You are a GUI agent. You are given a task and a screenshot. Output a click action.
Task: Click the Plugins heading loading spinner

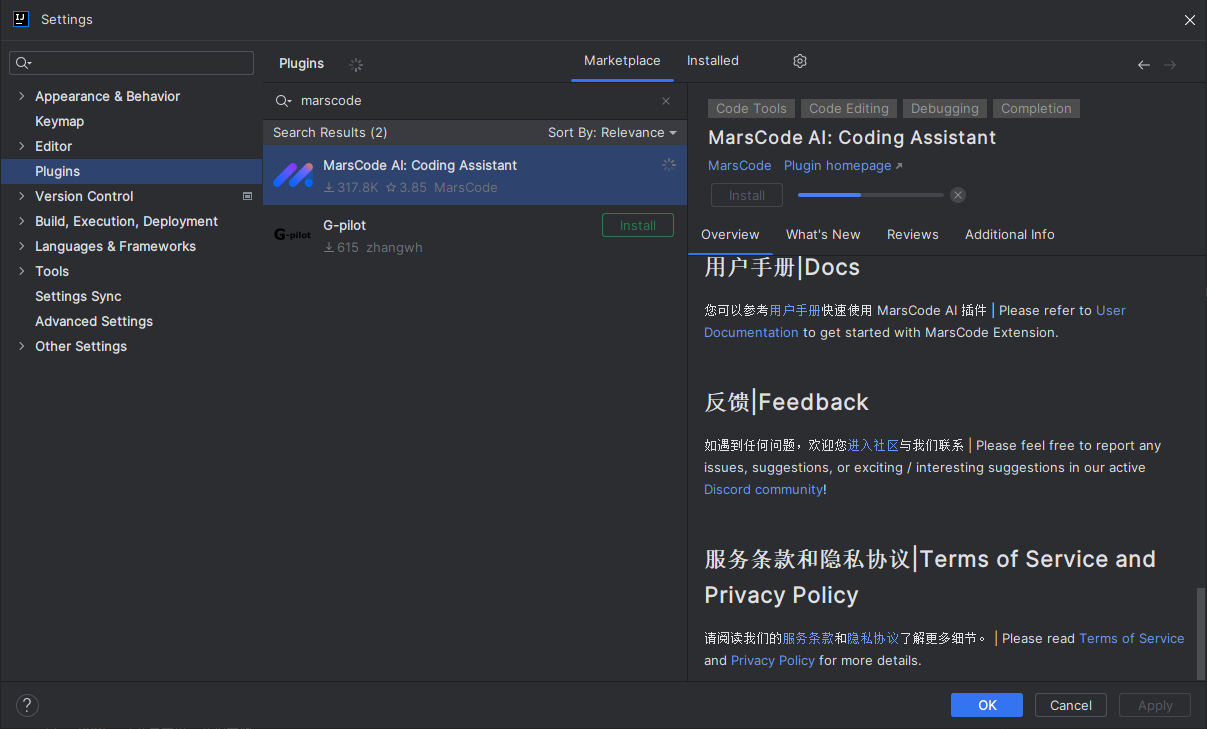pos(356,64)
